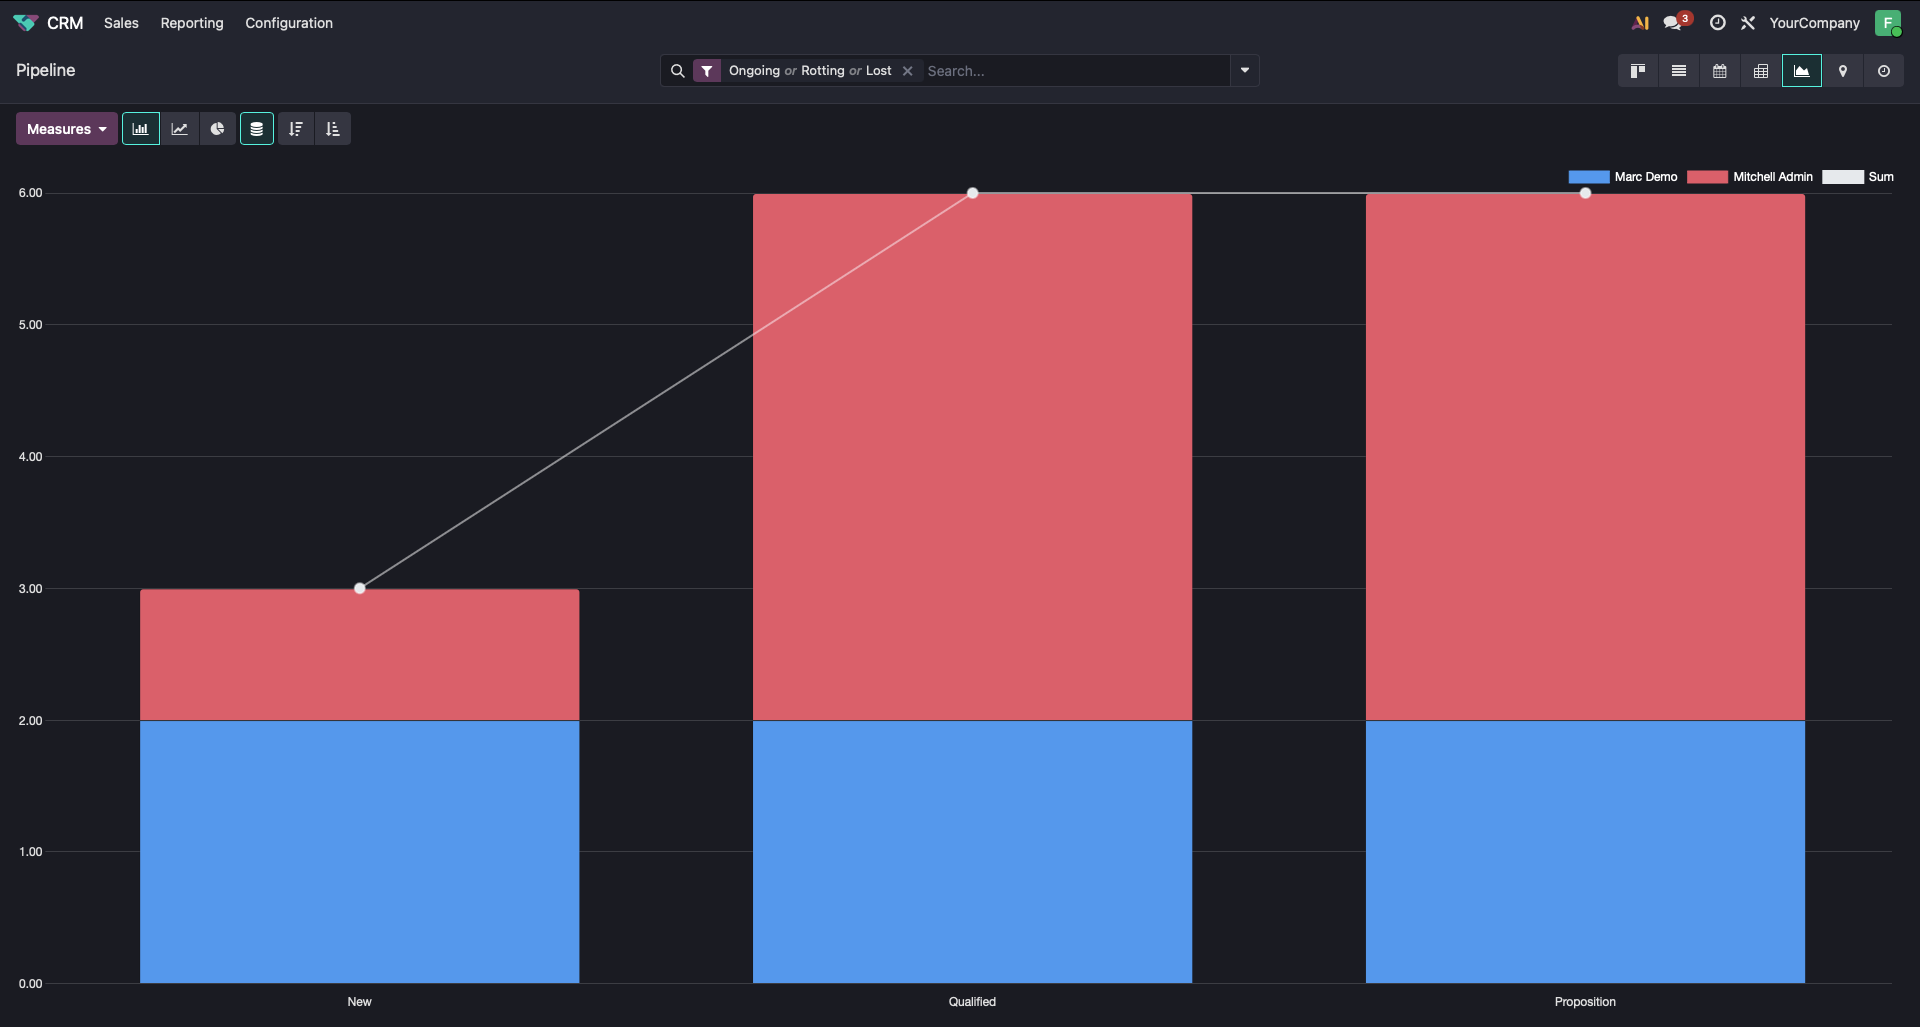Screen dimensions: 1920x1027
Task: Switch to the List view
Action: click(x=1679, y=71)
